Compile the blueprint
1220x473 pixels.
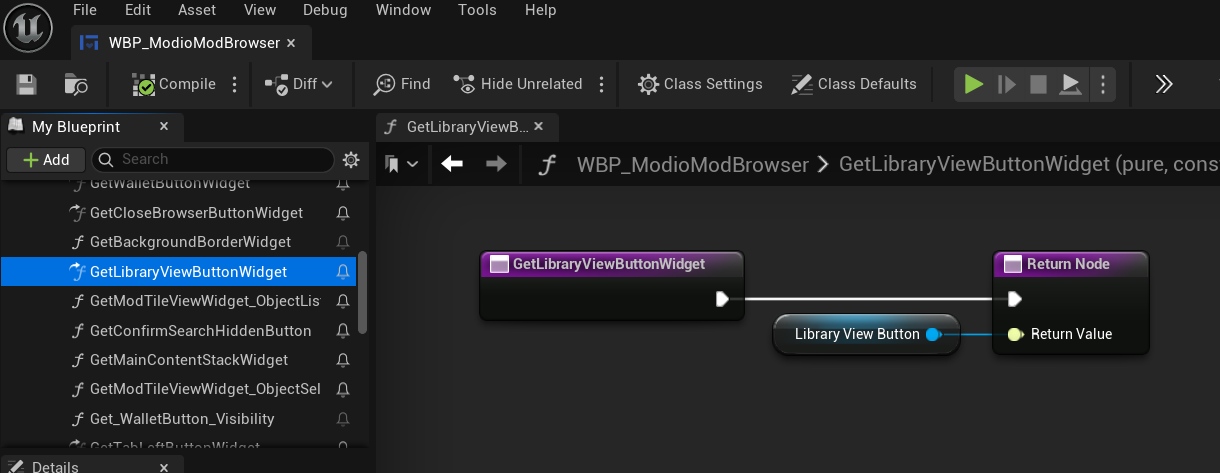[x=174, y=84]
